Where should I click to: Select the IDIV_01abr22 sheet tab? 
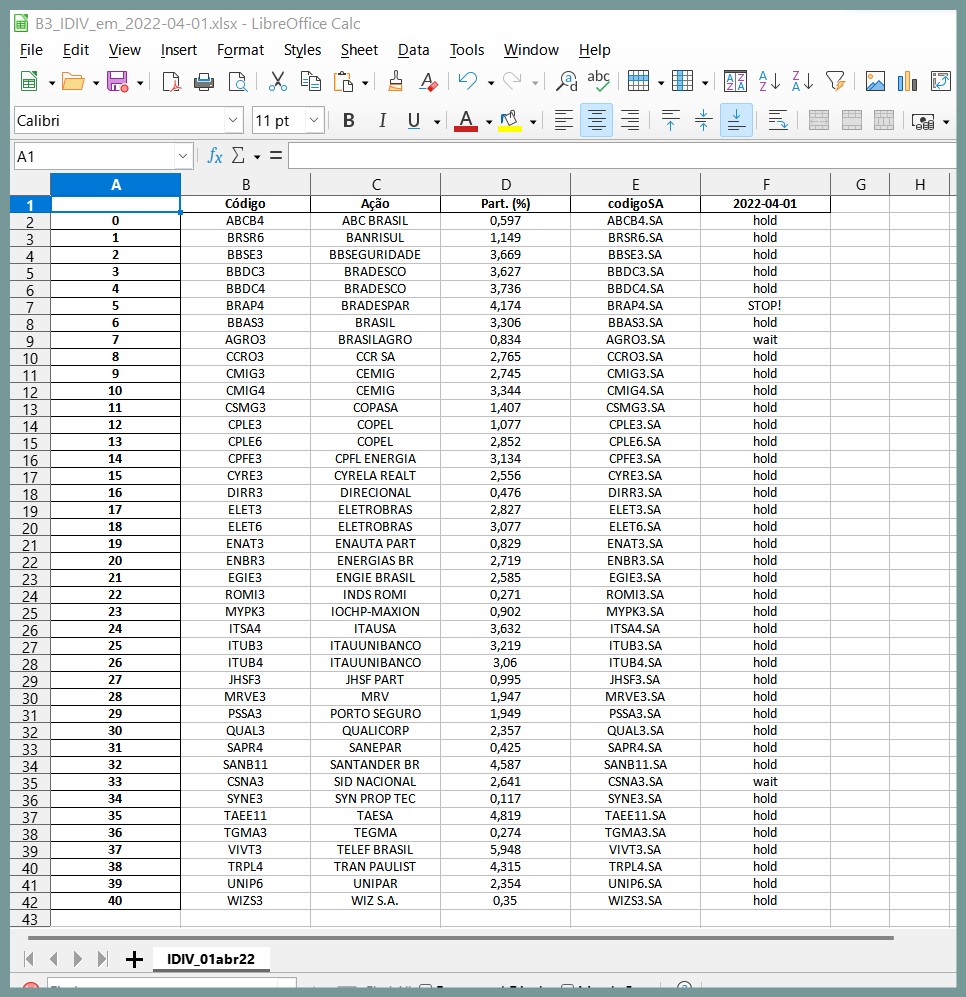(x=211, y=959)
